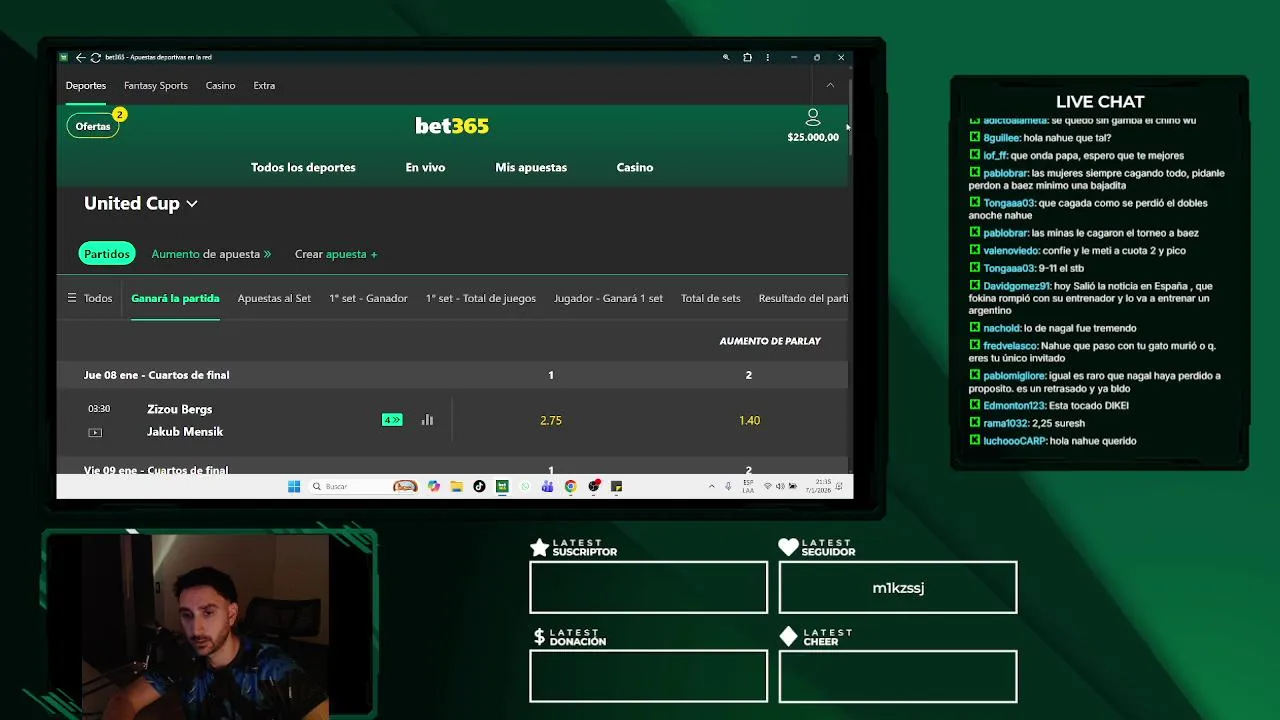The image size is (1280, 720).
Task: Open Copilot from the taskbar
Action: [x=433, y=486]
